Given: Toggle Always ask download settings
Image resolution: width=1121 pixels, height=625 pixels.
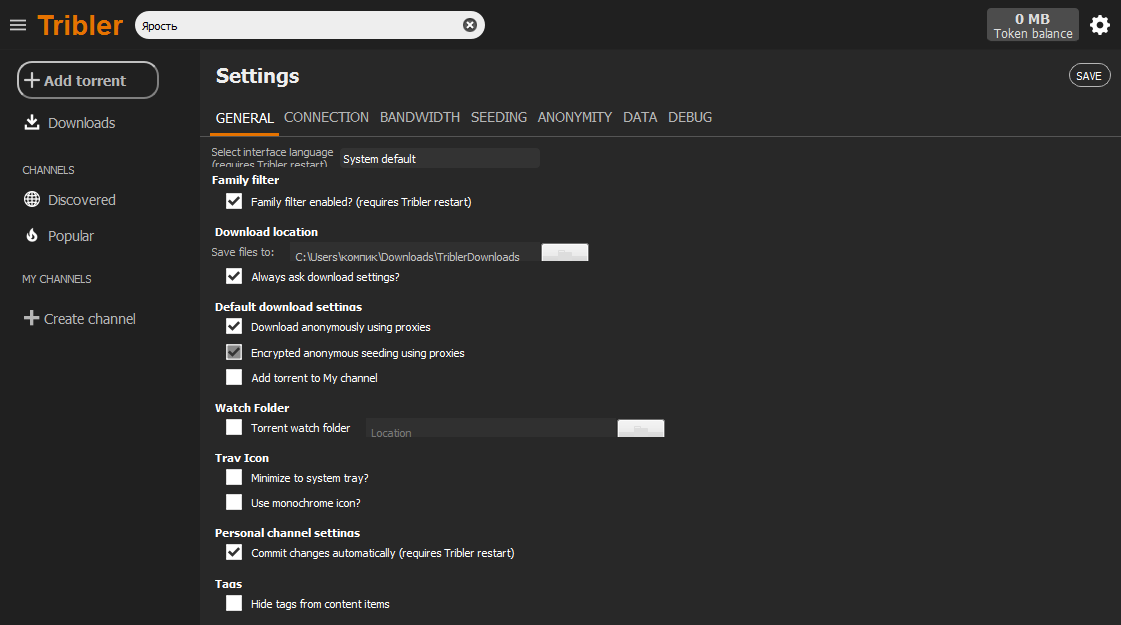Looking at the screenshot, I should [x=234, y=277].
